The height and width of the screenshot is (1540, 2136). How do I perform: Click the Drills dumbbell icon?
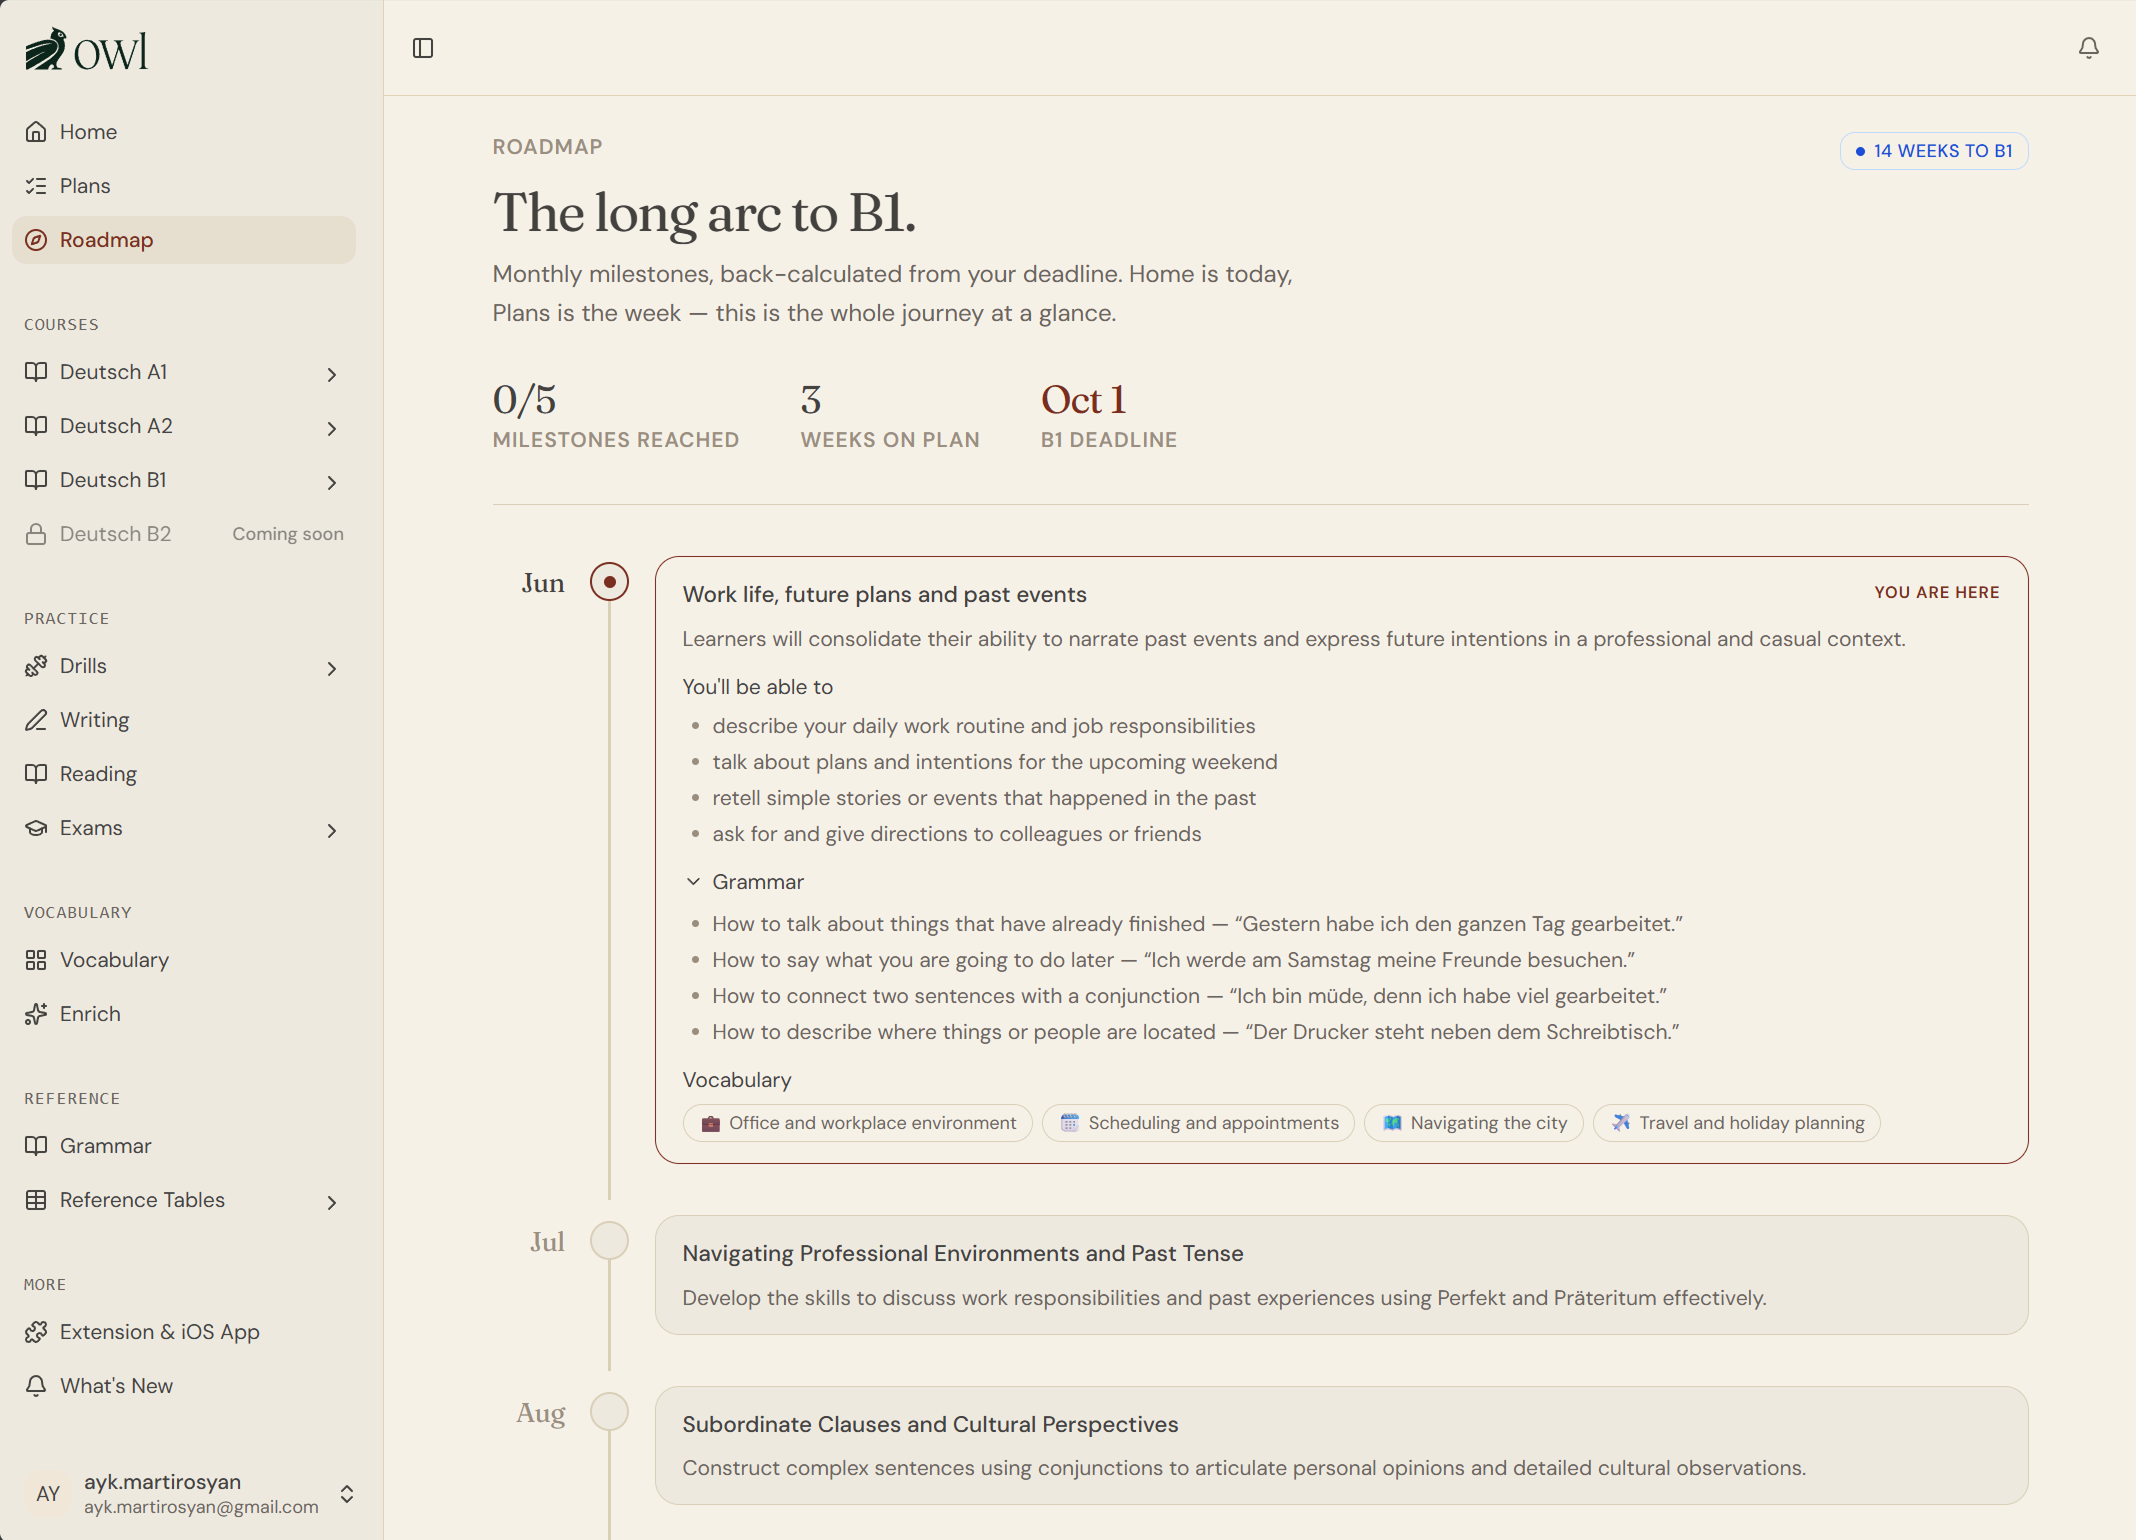point(36,666)
